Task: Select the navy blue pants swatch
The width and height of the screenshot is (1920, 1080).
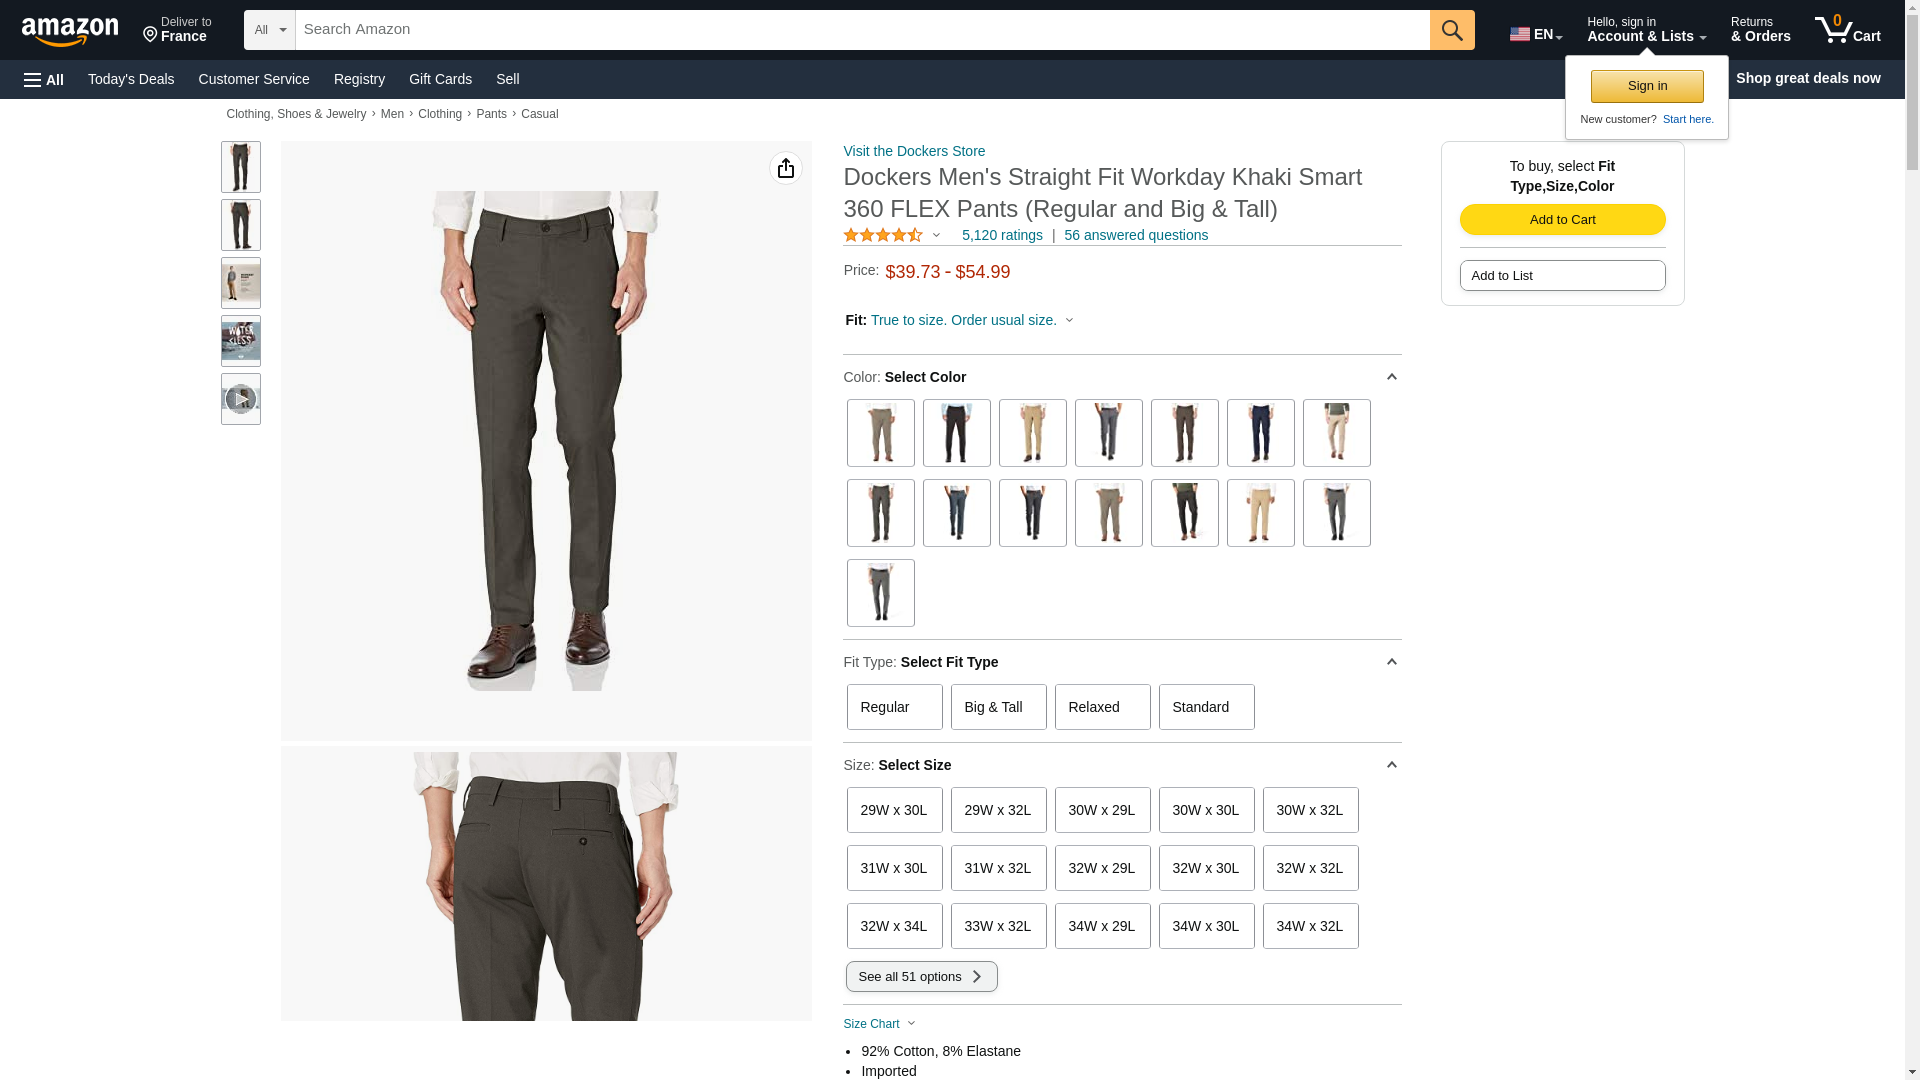Action: point(1261,433)
